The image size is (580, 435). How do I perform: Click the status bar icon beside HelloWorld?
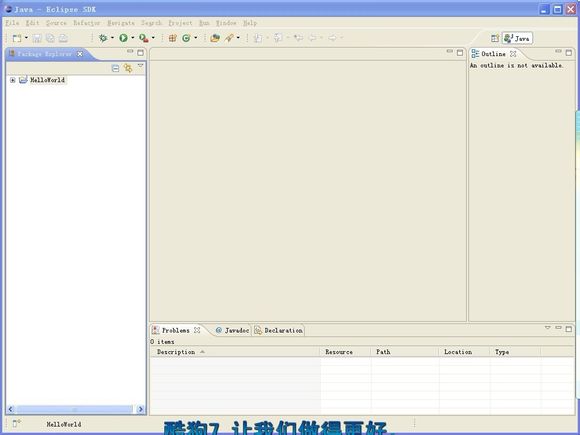click(17, 423)
